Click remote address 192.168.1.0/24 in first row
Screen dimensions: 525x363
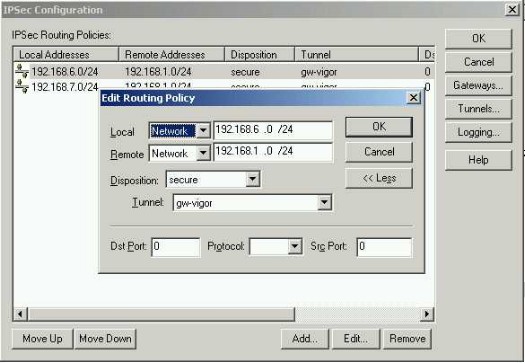pyautogui.click(x=158, y=72)
